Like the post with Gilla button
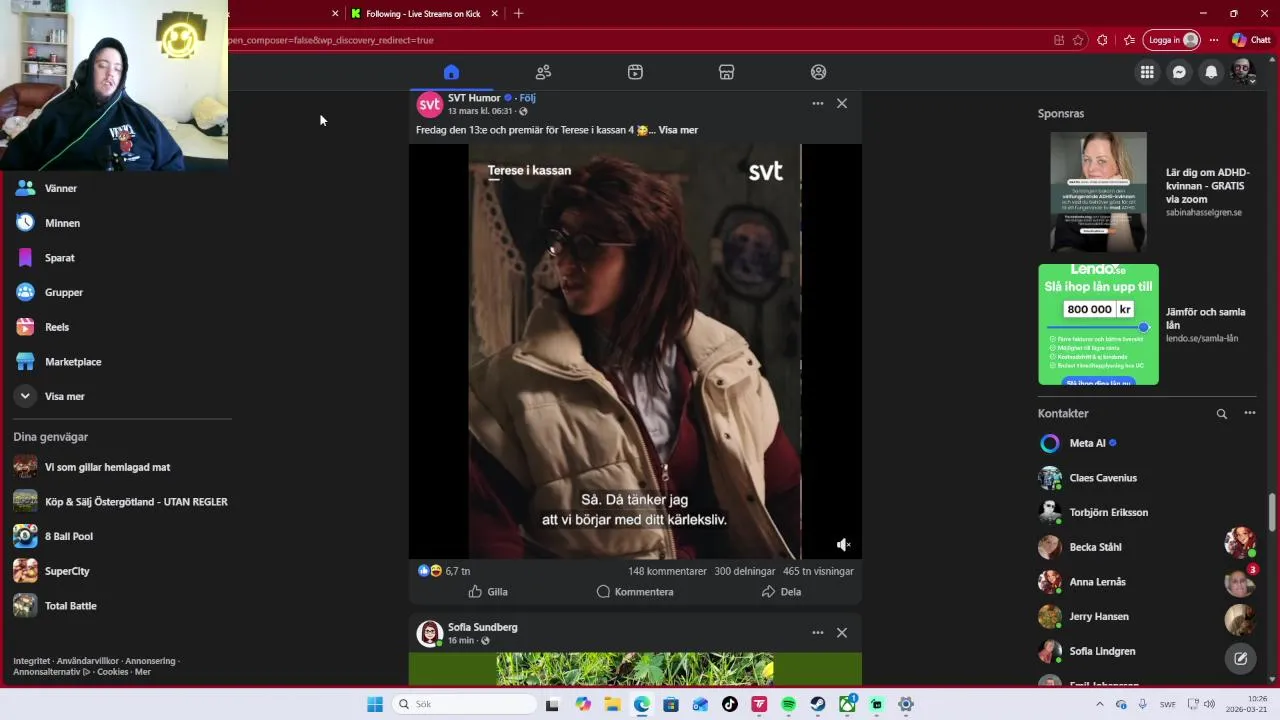Viewport: 1280px width, 720px height. [488, 592]
